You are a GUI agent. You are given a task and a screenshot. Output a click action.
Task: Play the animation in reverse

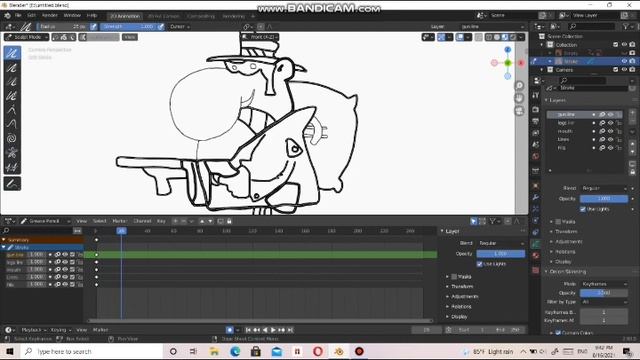(x=265, y=330)
